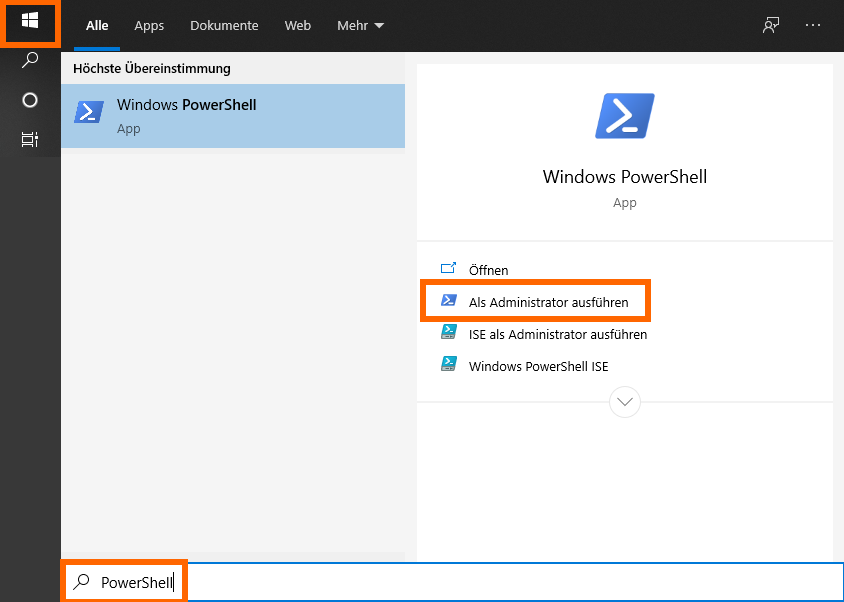Open Cortana circle icon

click(x=30, y=100)
